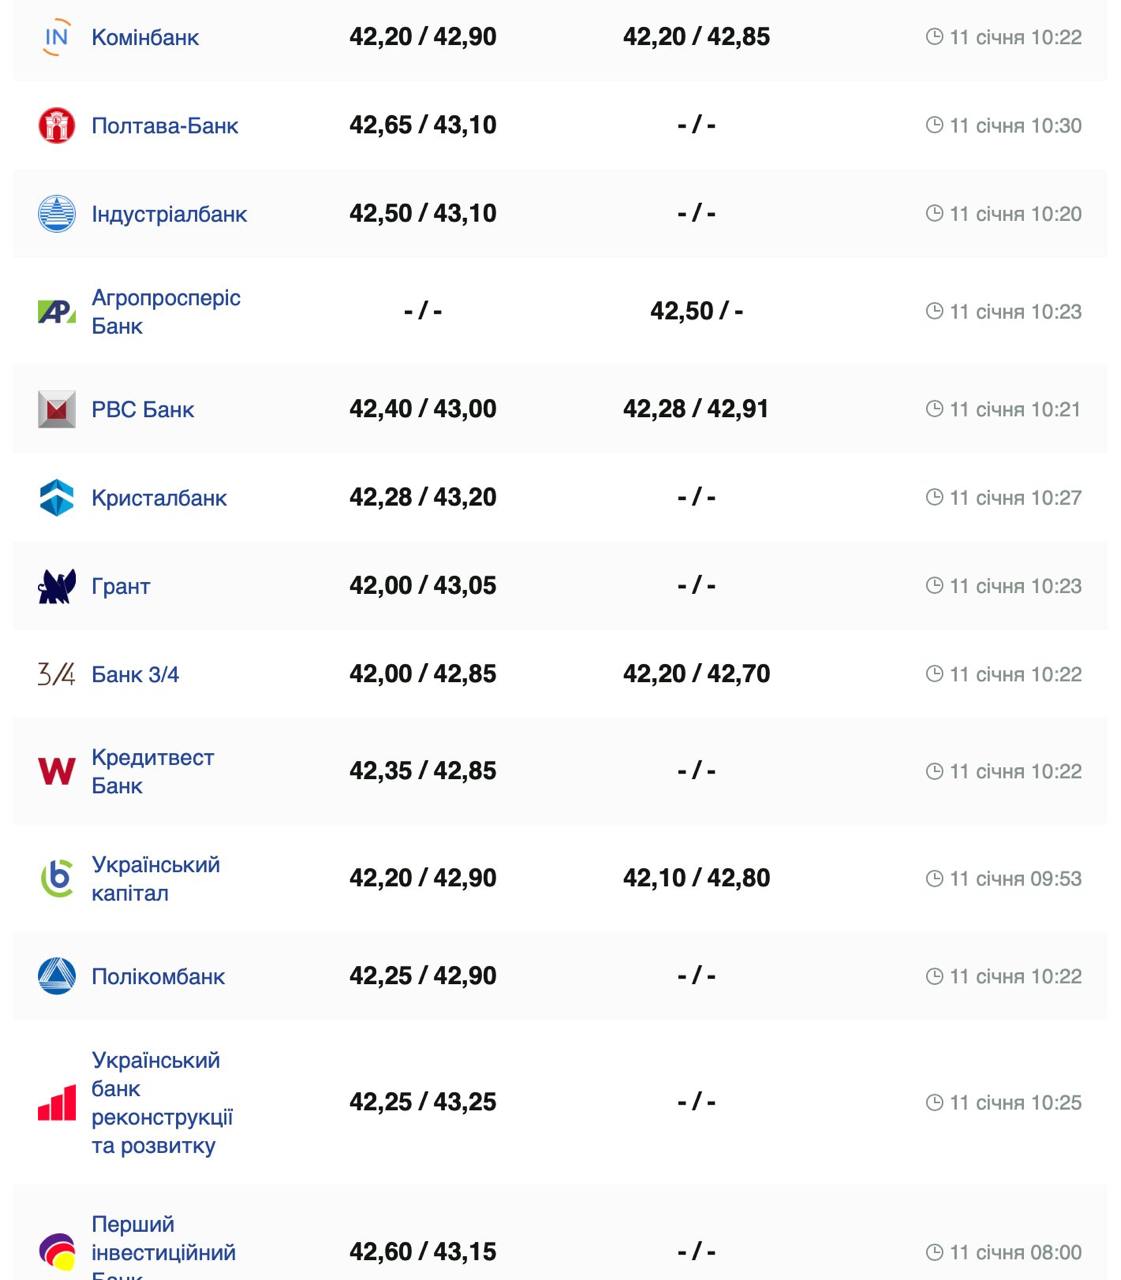Screen dimensions: 1121x1280
Task: Click the Український капітал green logo
Action: tap(56, 879)
